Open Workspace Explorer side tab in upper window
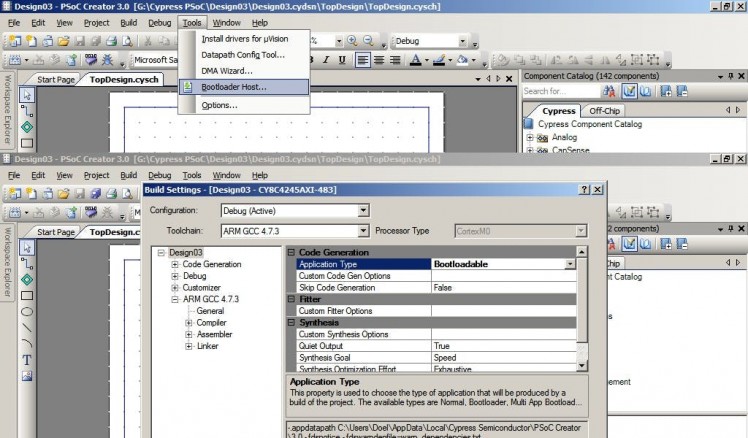748x438 pixels. pyautogui.click(x=7, y=109)
